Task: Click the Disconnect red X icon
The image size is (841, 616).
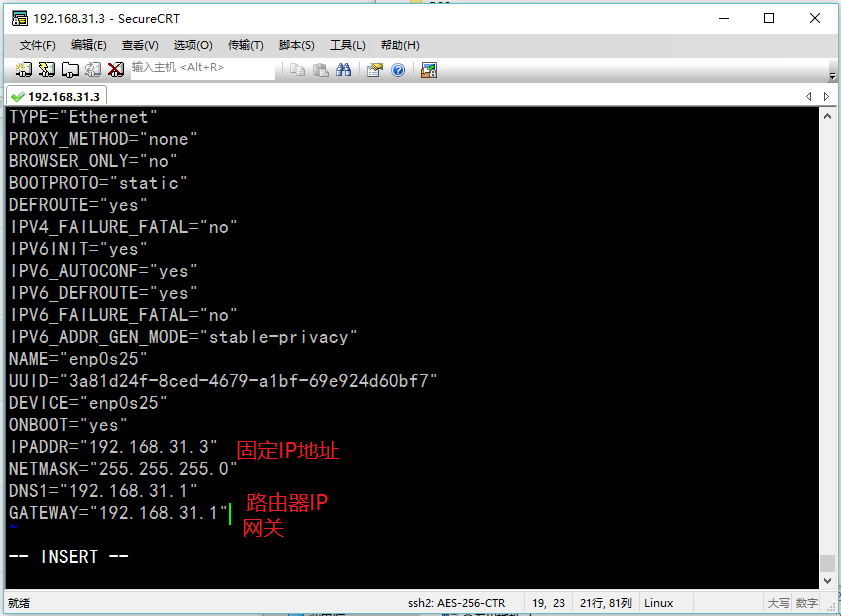Action: pyautogui.click(x=116, y=70)
